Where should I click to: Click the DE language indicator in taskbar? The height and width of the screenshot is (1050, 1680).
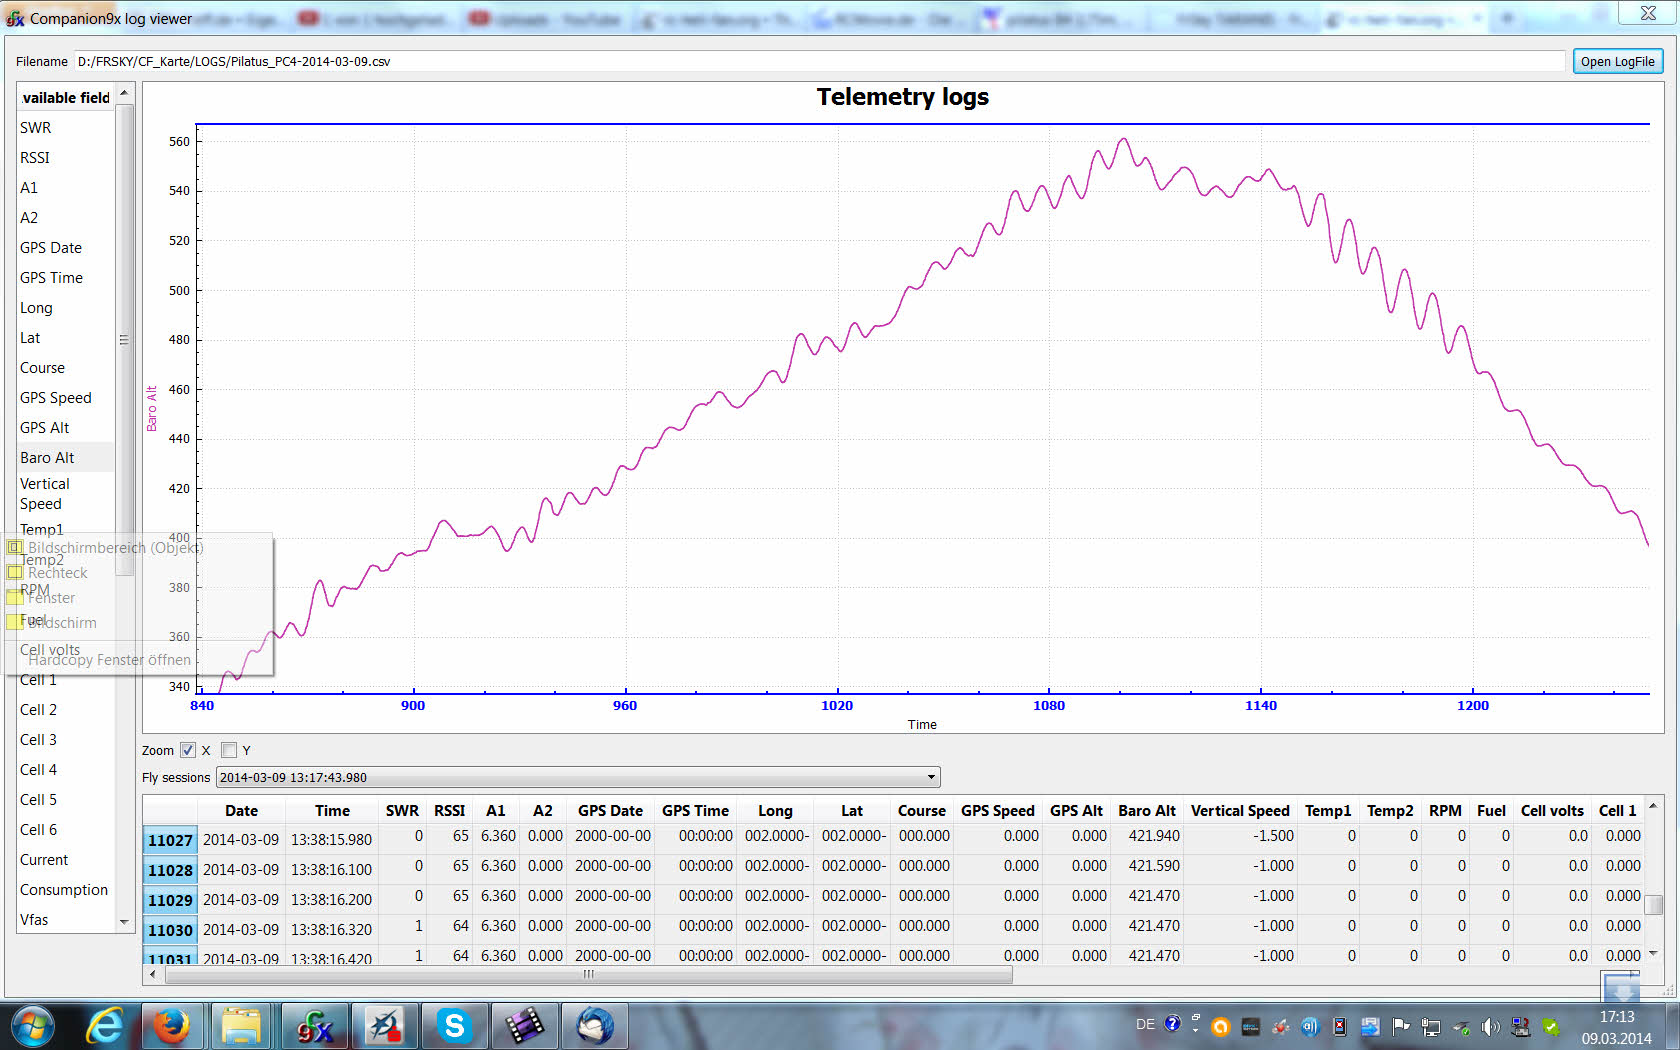pyautogui.click(x=1145, y=1025)
